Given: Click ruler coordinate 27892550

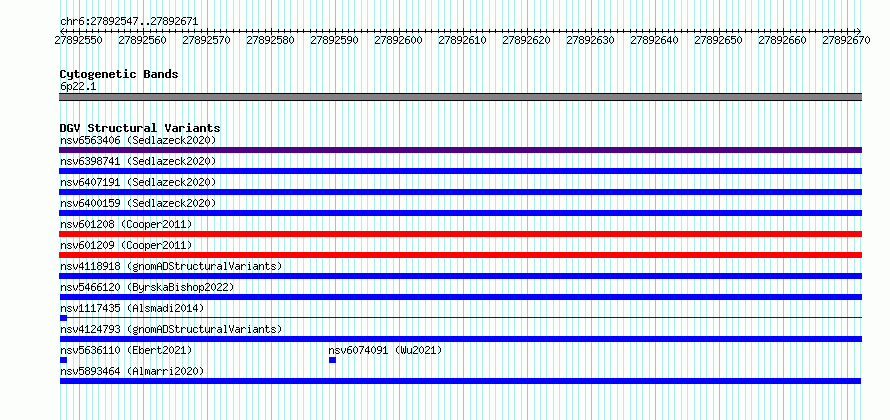Looking at the screenshot, I should 78,40.
